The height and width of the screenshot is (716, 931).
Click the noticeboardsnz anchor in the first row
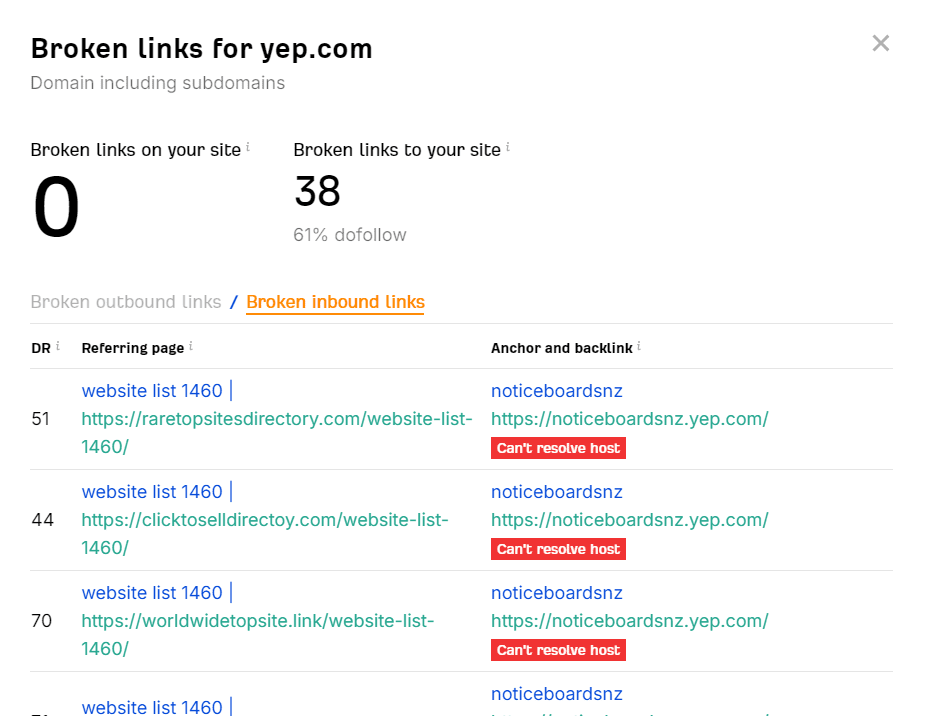(556, 390)
